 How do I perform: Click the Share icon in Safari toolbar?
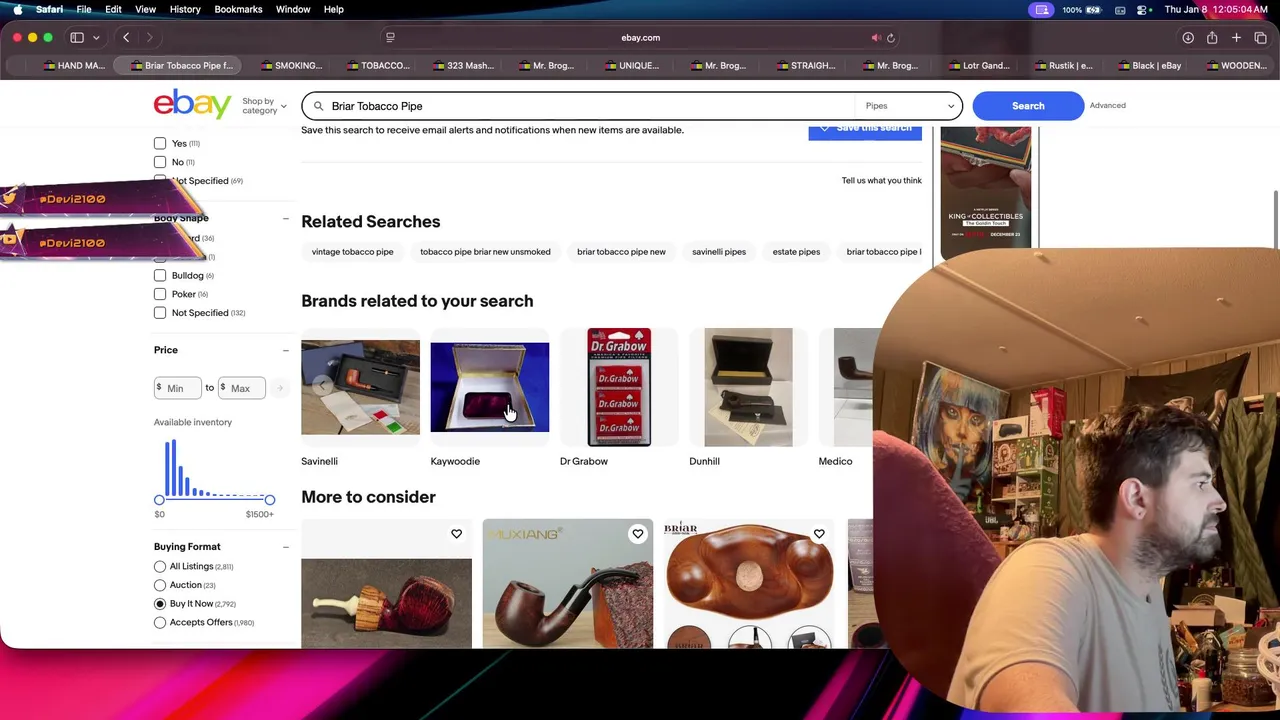(1212, 38)
